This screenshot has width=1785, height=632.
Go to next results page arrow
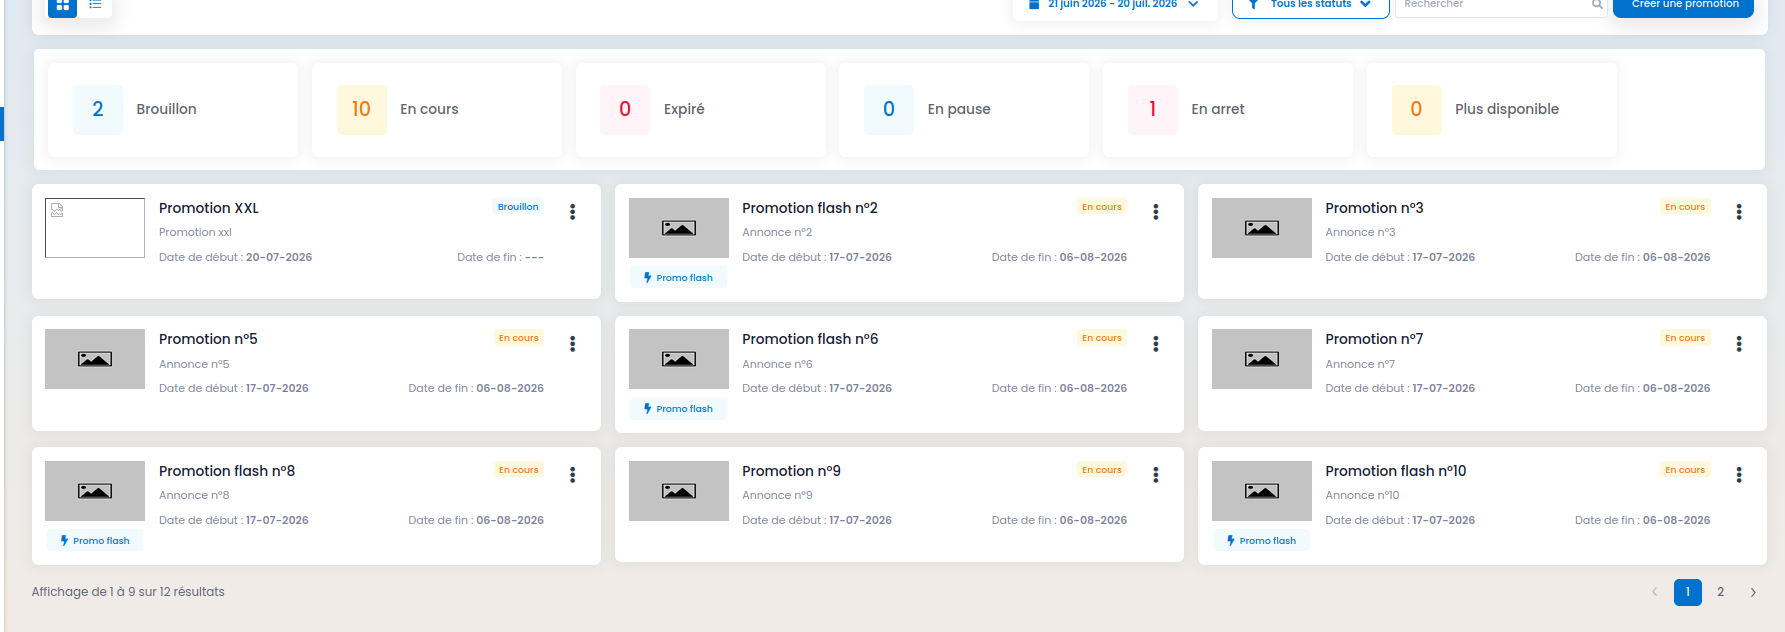(1753, 592)
